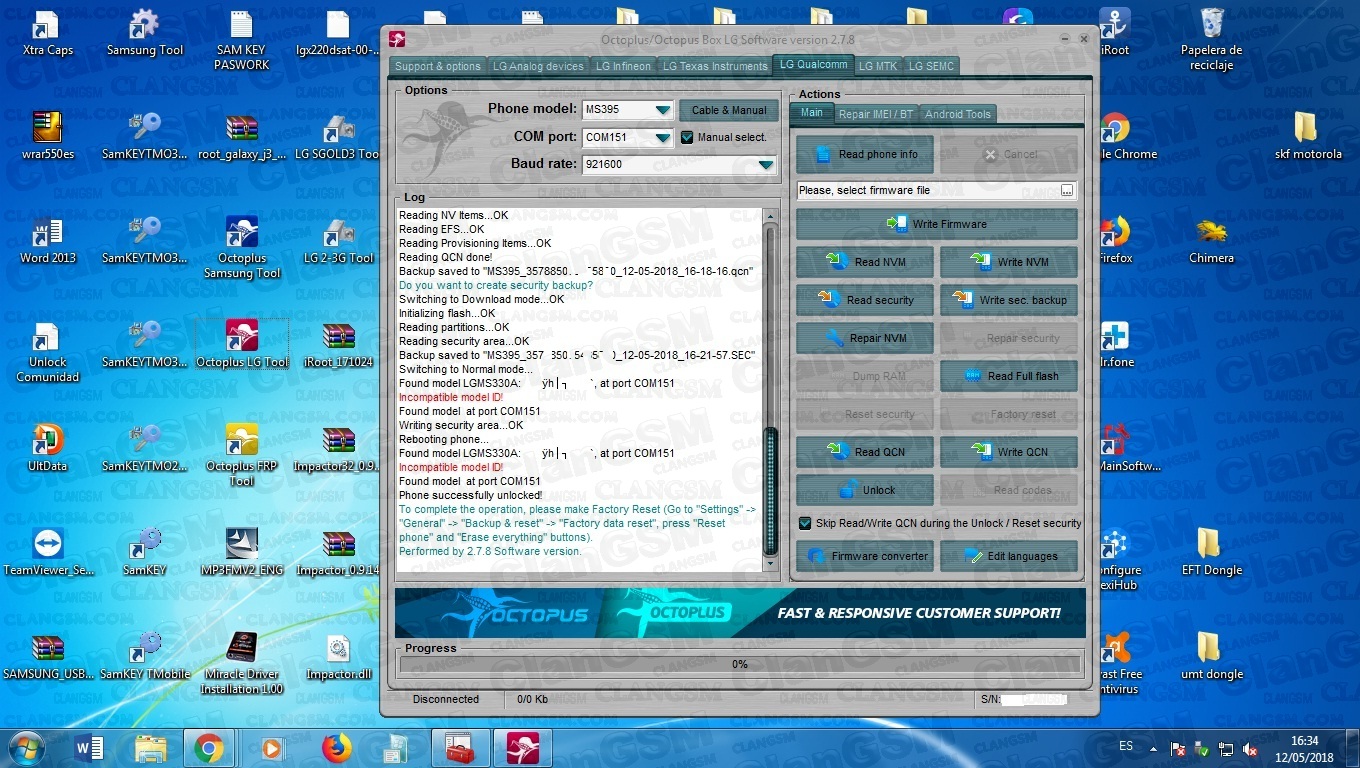This screenshot has width=1360, height=768.
Task: Expand the COM port dropdown
Action: [x=663, y=137]
